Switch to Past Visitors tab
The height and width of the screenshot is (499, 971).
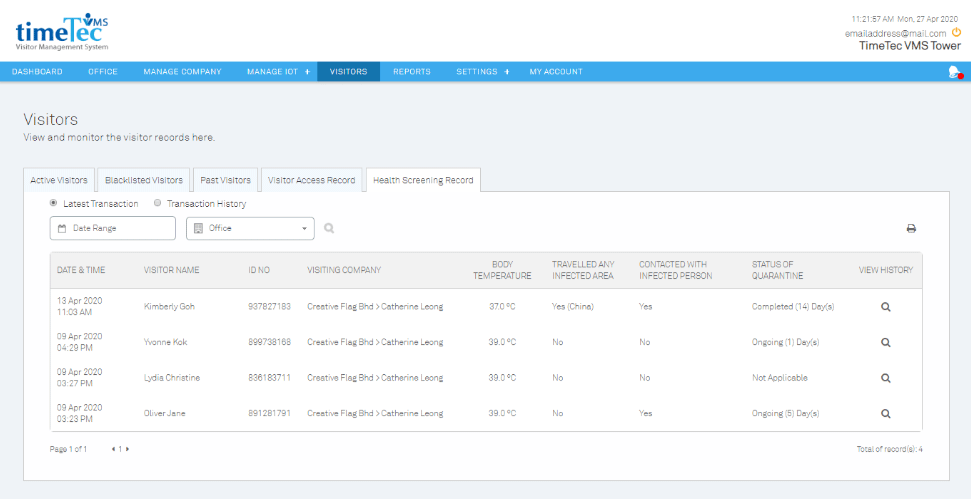(225, 180)
